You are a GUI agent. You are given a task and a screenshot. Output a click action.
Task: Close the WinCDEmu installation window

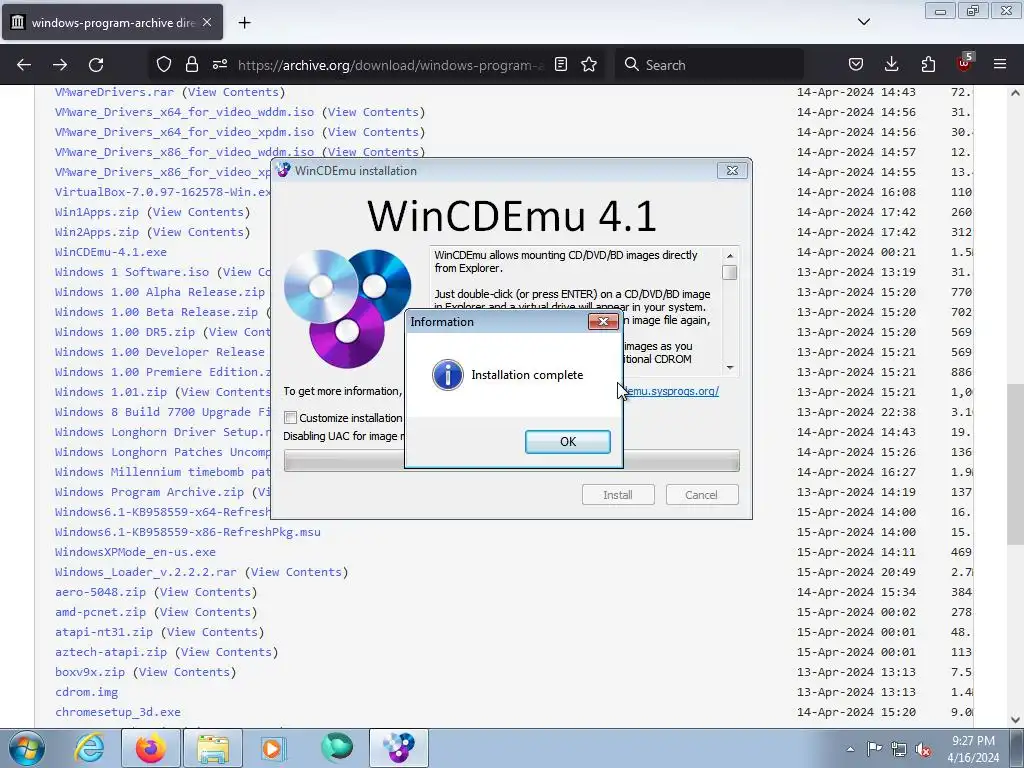tap(732, 170)
